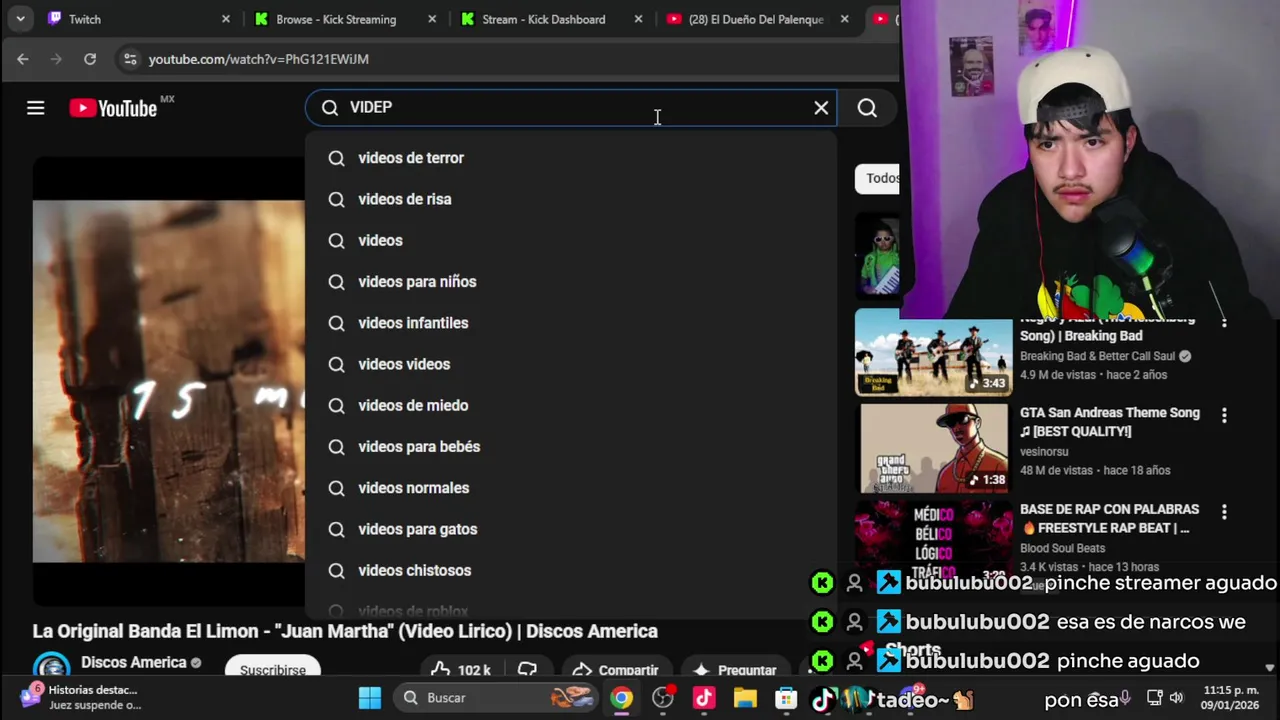Click into the YouTube search field
This screenshot has height=720, width=1280.
570,107
